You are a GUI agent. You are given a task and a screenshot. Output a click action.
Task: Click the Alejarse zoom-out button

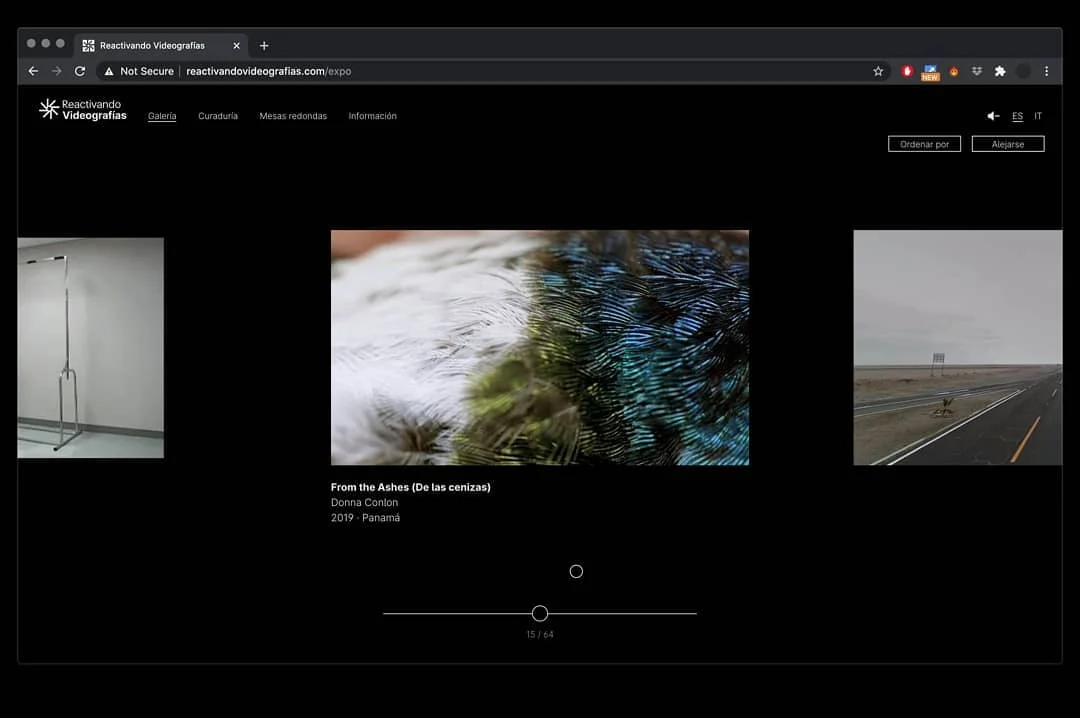[x=1008, y=144]
